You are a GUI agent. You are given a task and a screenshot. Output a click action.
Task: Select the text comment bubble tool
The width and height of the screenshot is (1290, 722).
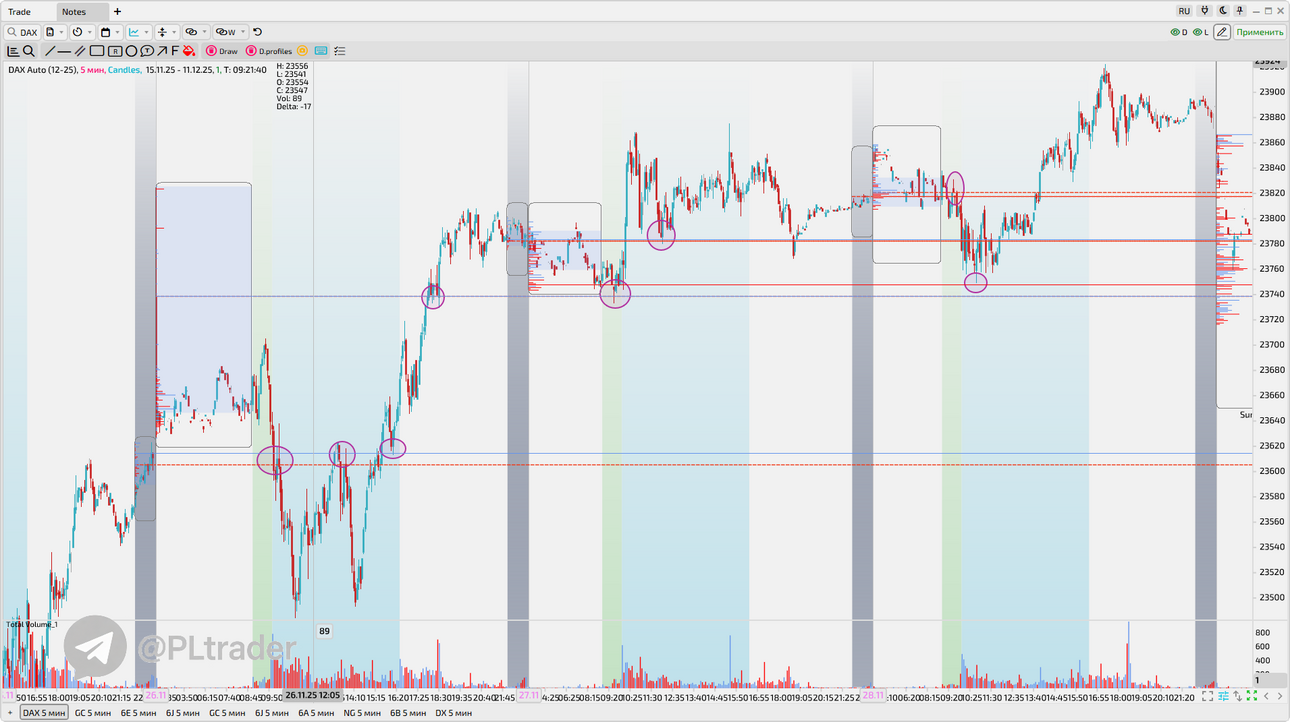tap(146, 51)
